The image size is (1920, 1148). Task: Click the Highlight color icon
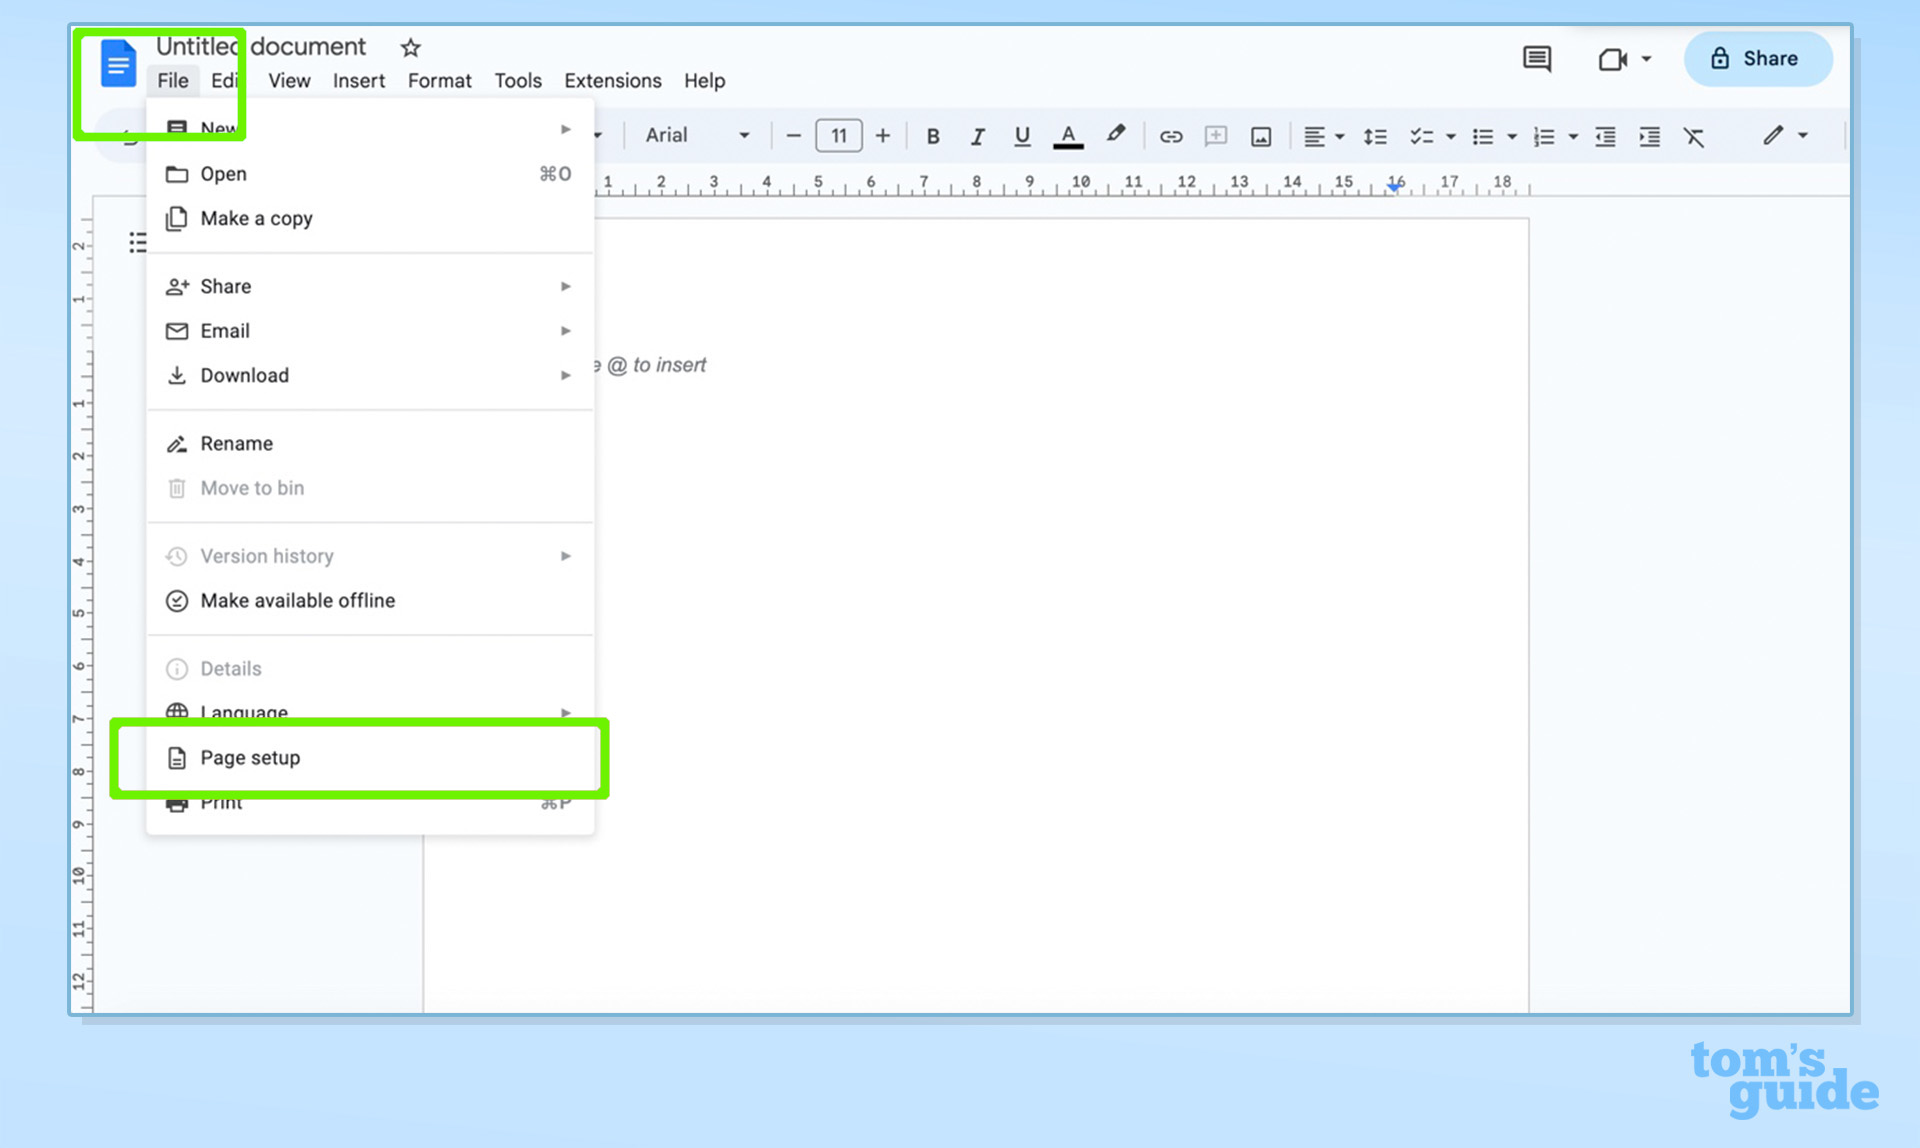coord(1114,134)
